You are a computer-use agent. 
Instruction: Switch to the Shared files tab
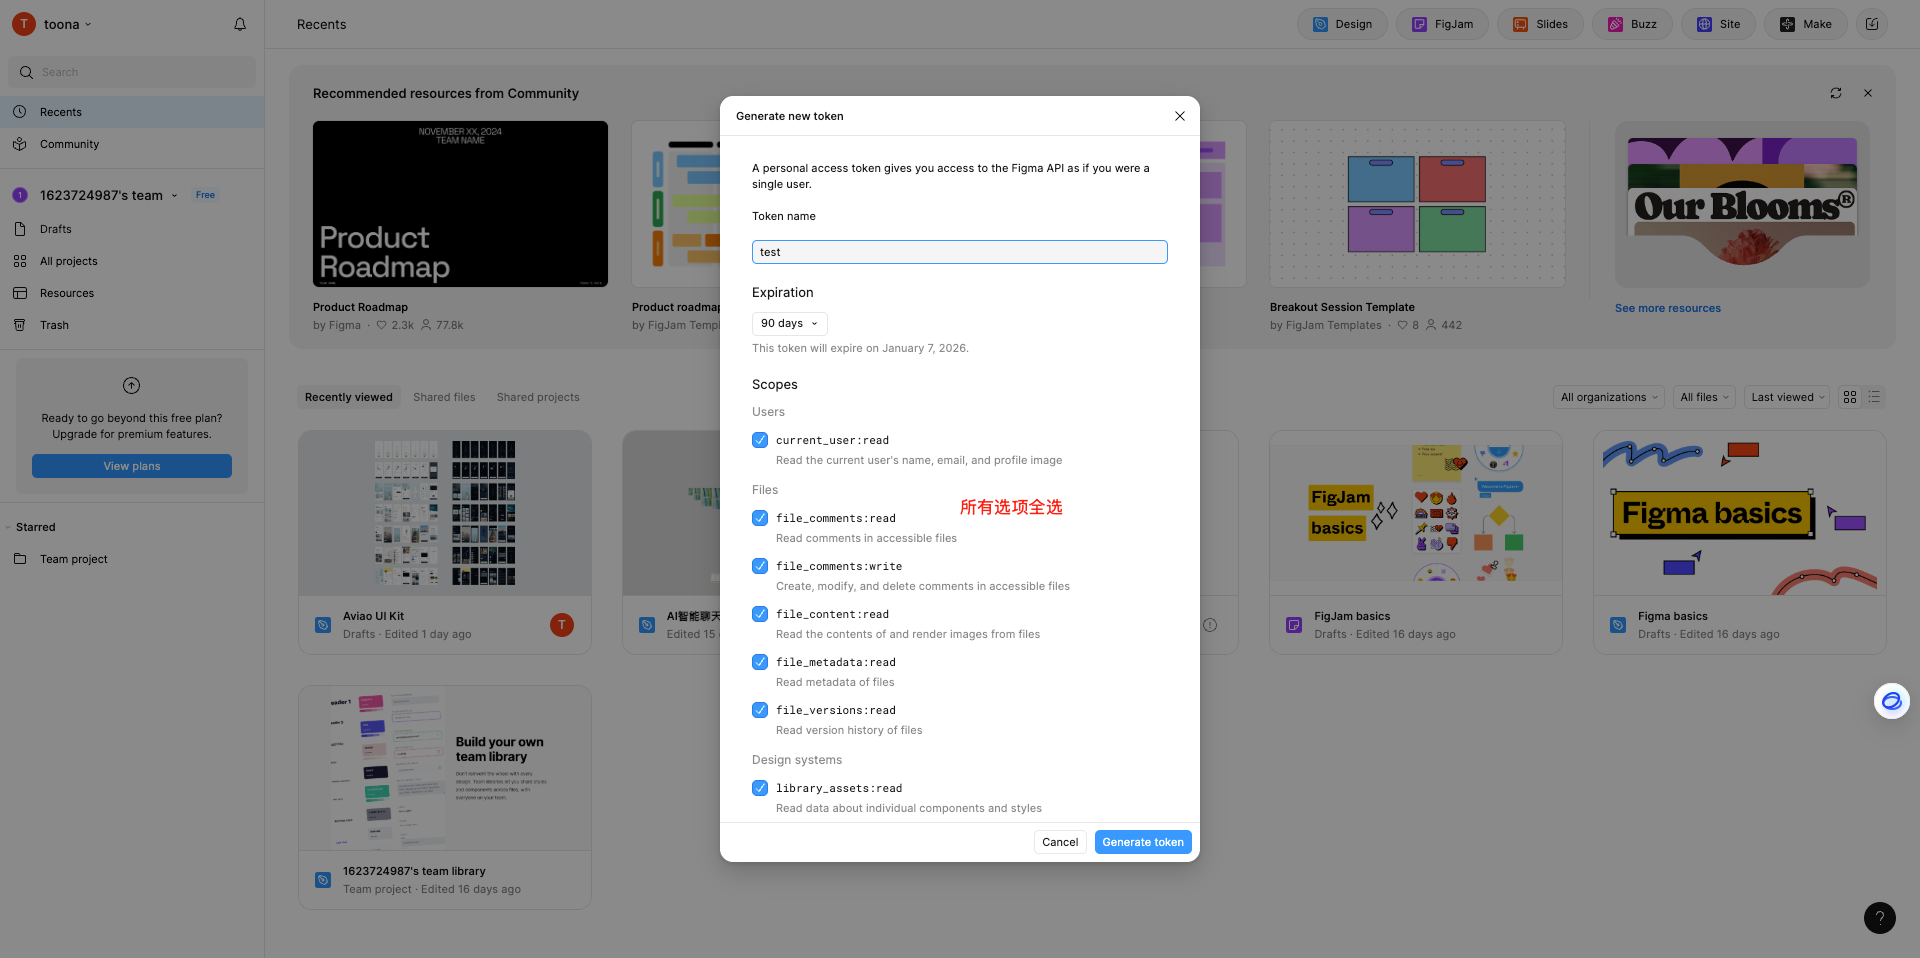coord(444,397)
